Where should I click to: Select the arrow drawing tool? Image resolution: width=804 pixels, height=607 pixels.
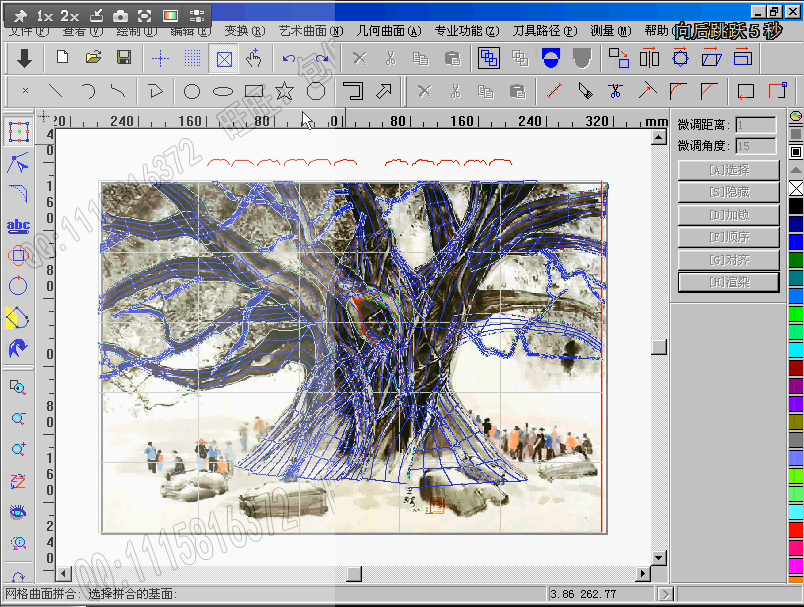coord(384,91)
